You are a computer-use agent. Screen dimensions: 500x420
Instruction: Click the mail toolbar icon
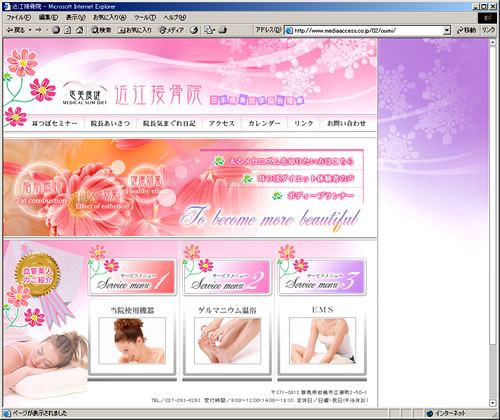210,30
